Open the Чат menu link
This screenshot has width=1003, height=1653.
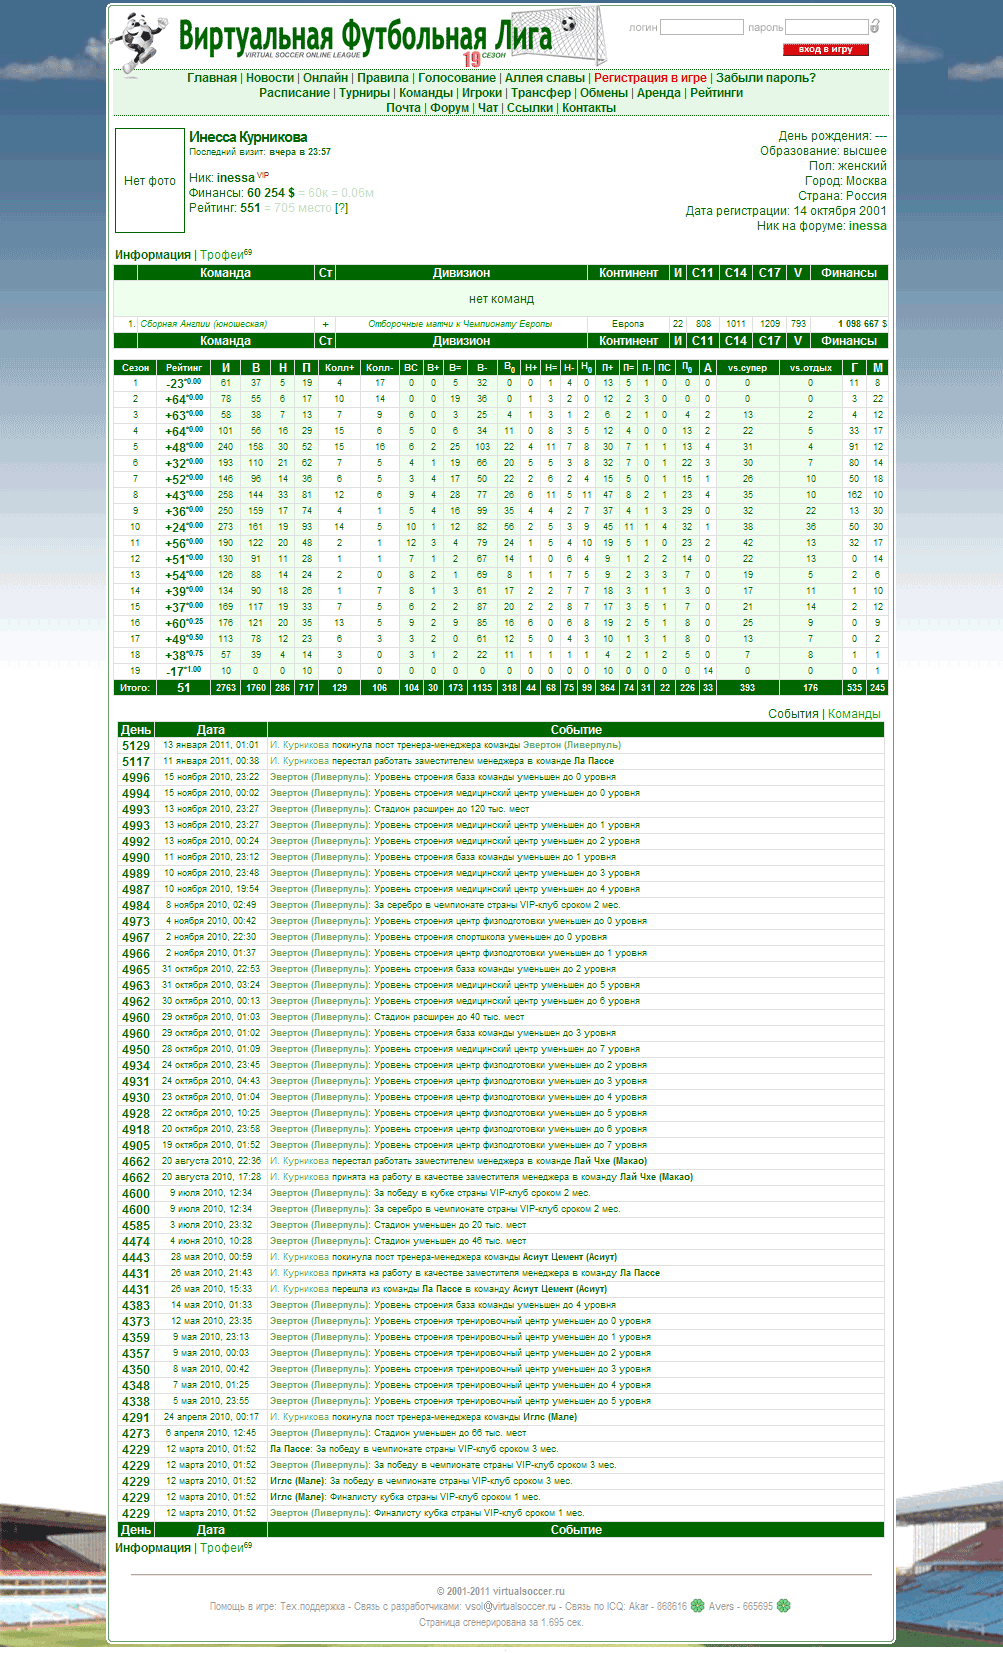pyautogui.click(x=488, y=108)
